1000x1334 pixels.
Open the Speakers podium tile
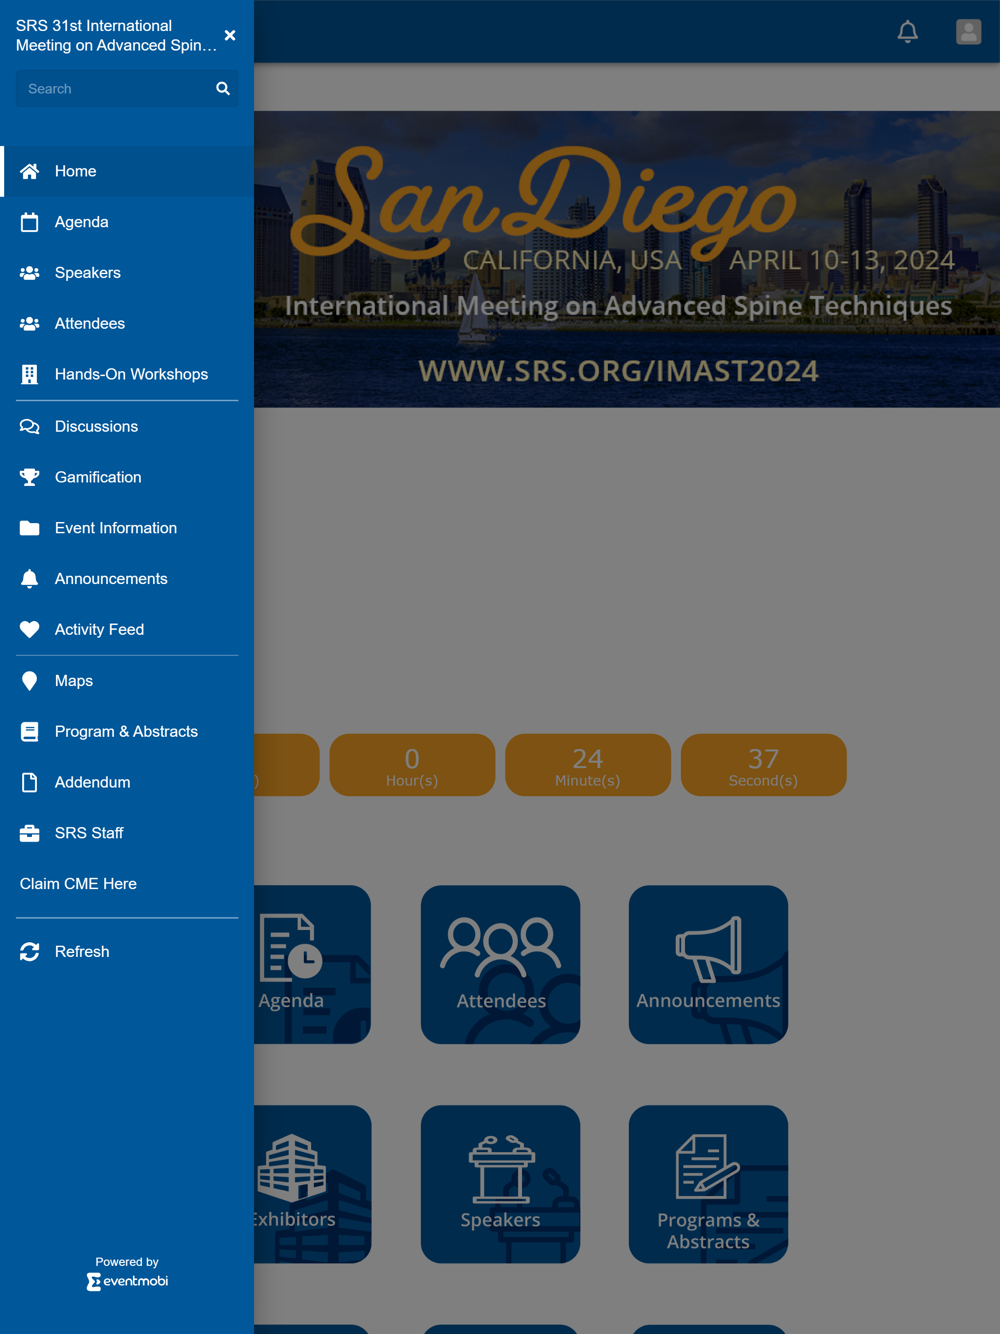click(x=501, y=1184)
